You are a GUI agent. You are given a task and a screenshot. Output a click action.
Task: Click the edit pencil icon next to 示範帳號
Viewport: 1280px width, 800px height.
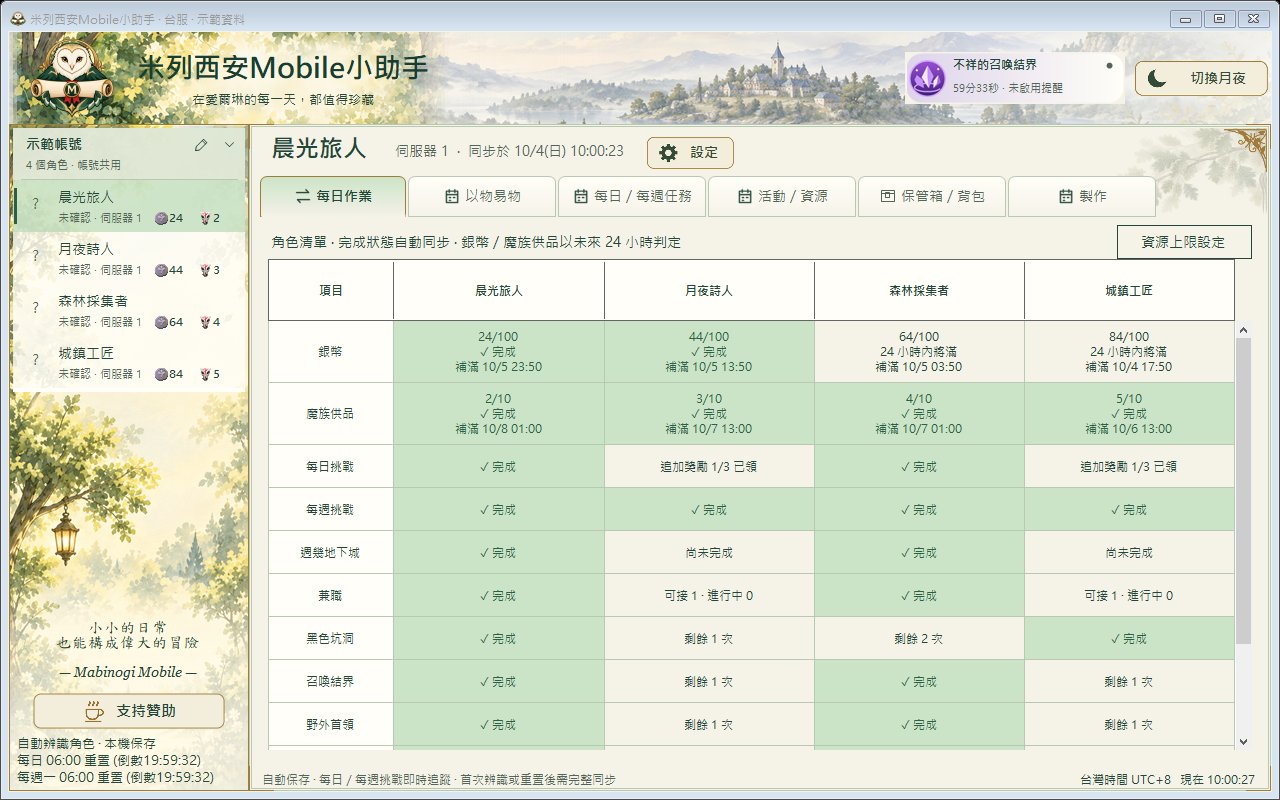[x=201, y=145]
